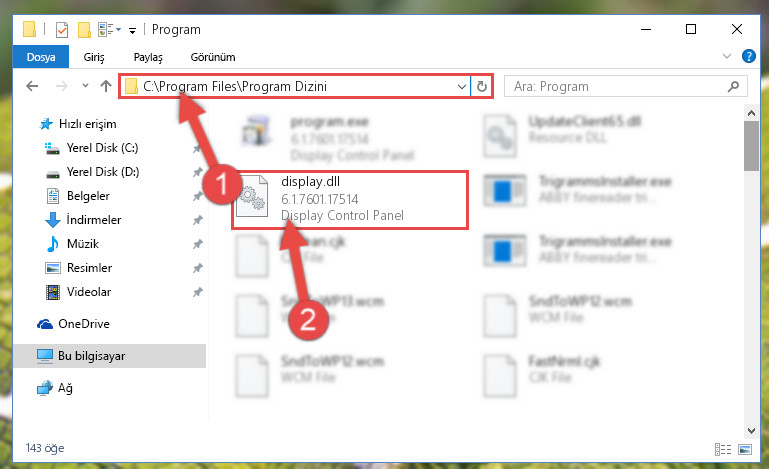The height and width of the screenshot is (469, 769).
Task: Switch to large thumbnails view icon
Action: (x=745, y=449)
